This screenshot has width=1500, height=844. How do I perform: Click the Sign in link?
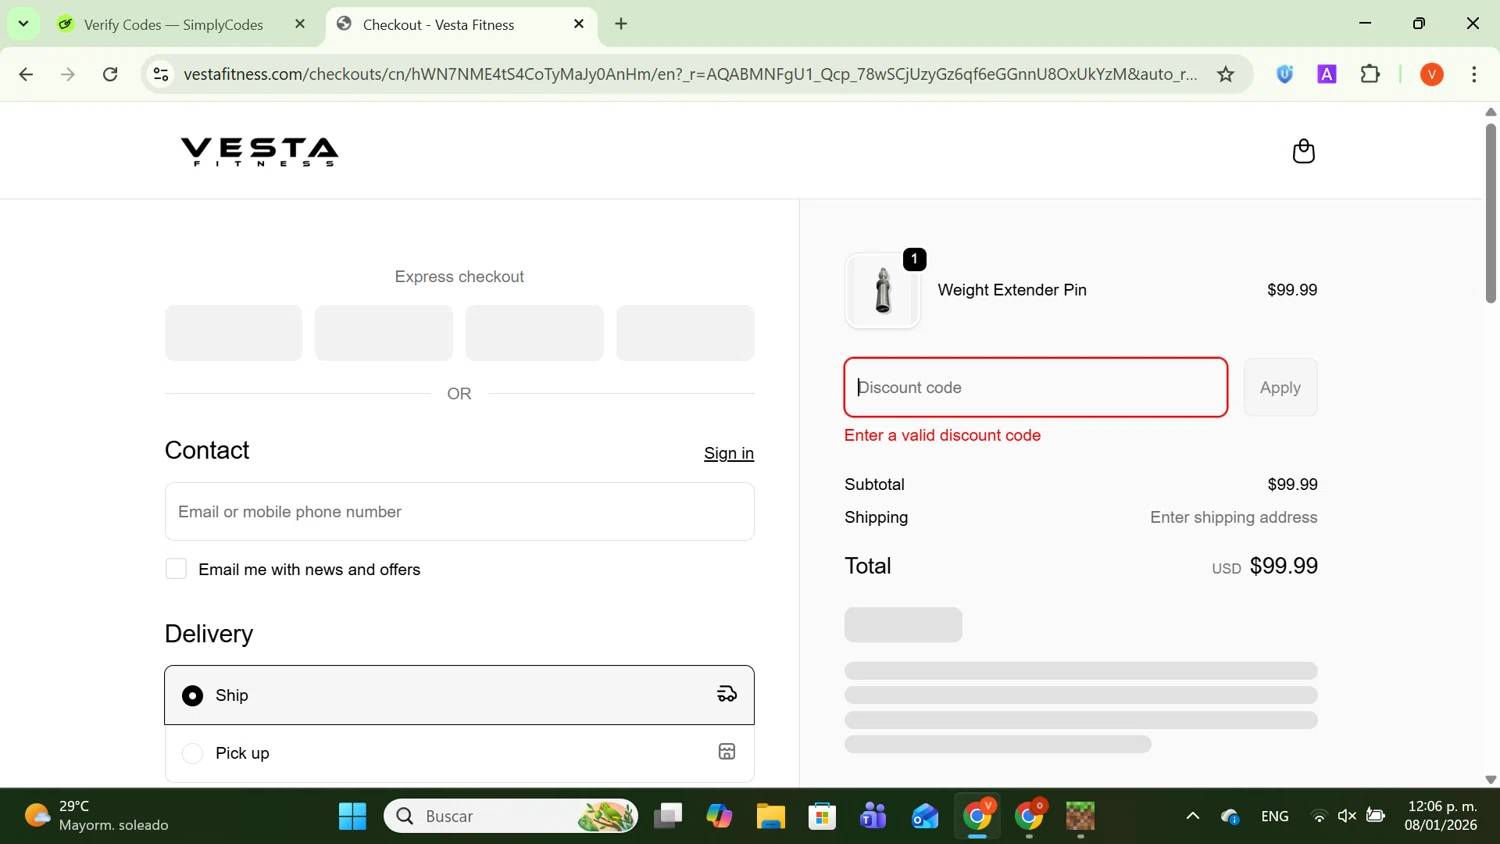click(729, 453)
